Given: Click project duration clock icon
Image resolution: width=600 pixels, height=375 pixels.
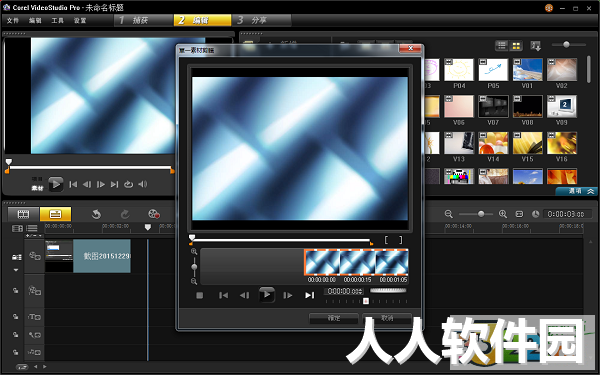Looking at the screenshot, I should pos(535,214).
